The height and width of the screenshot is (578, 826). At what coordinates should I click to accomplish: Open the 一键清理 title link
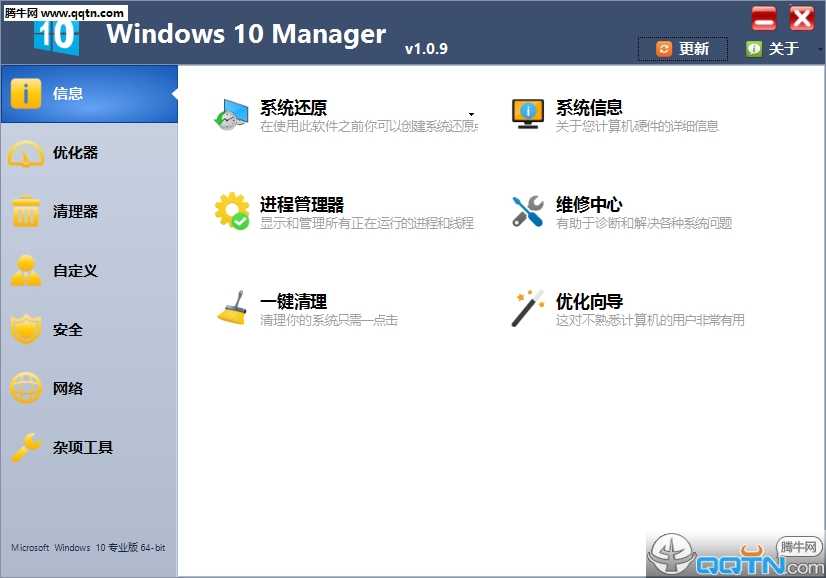pyautogui.click(x=293, y=301)
